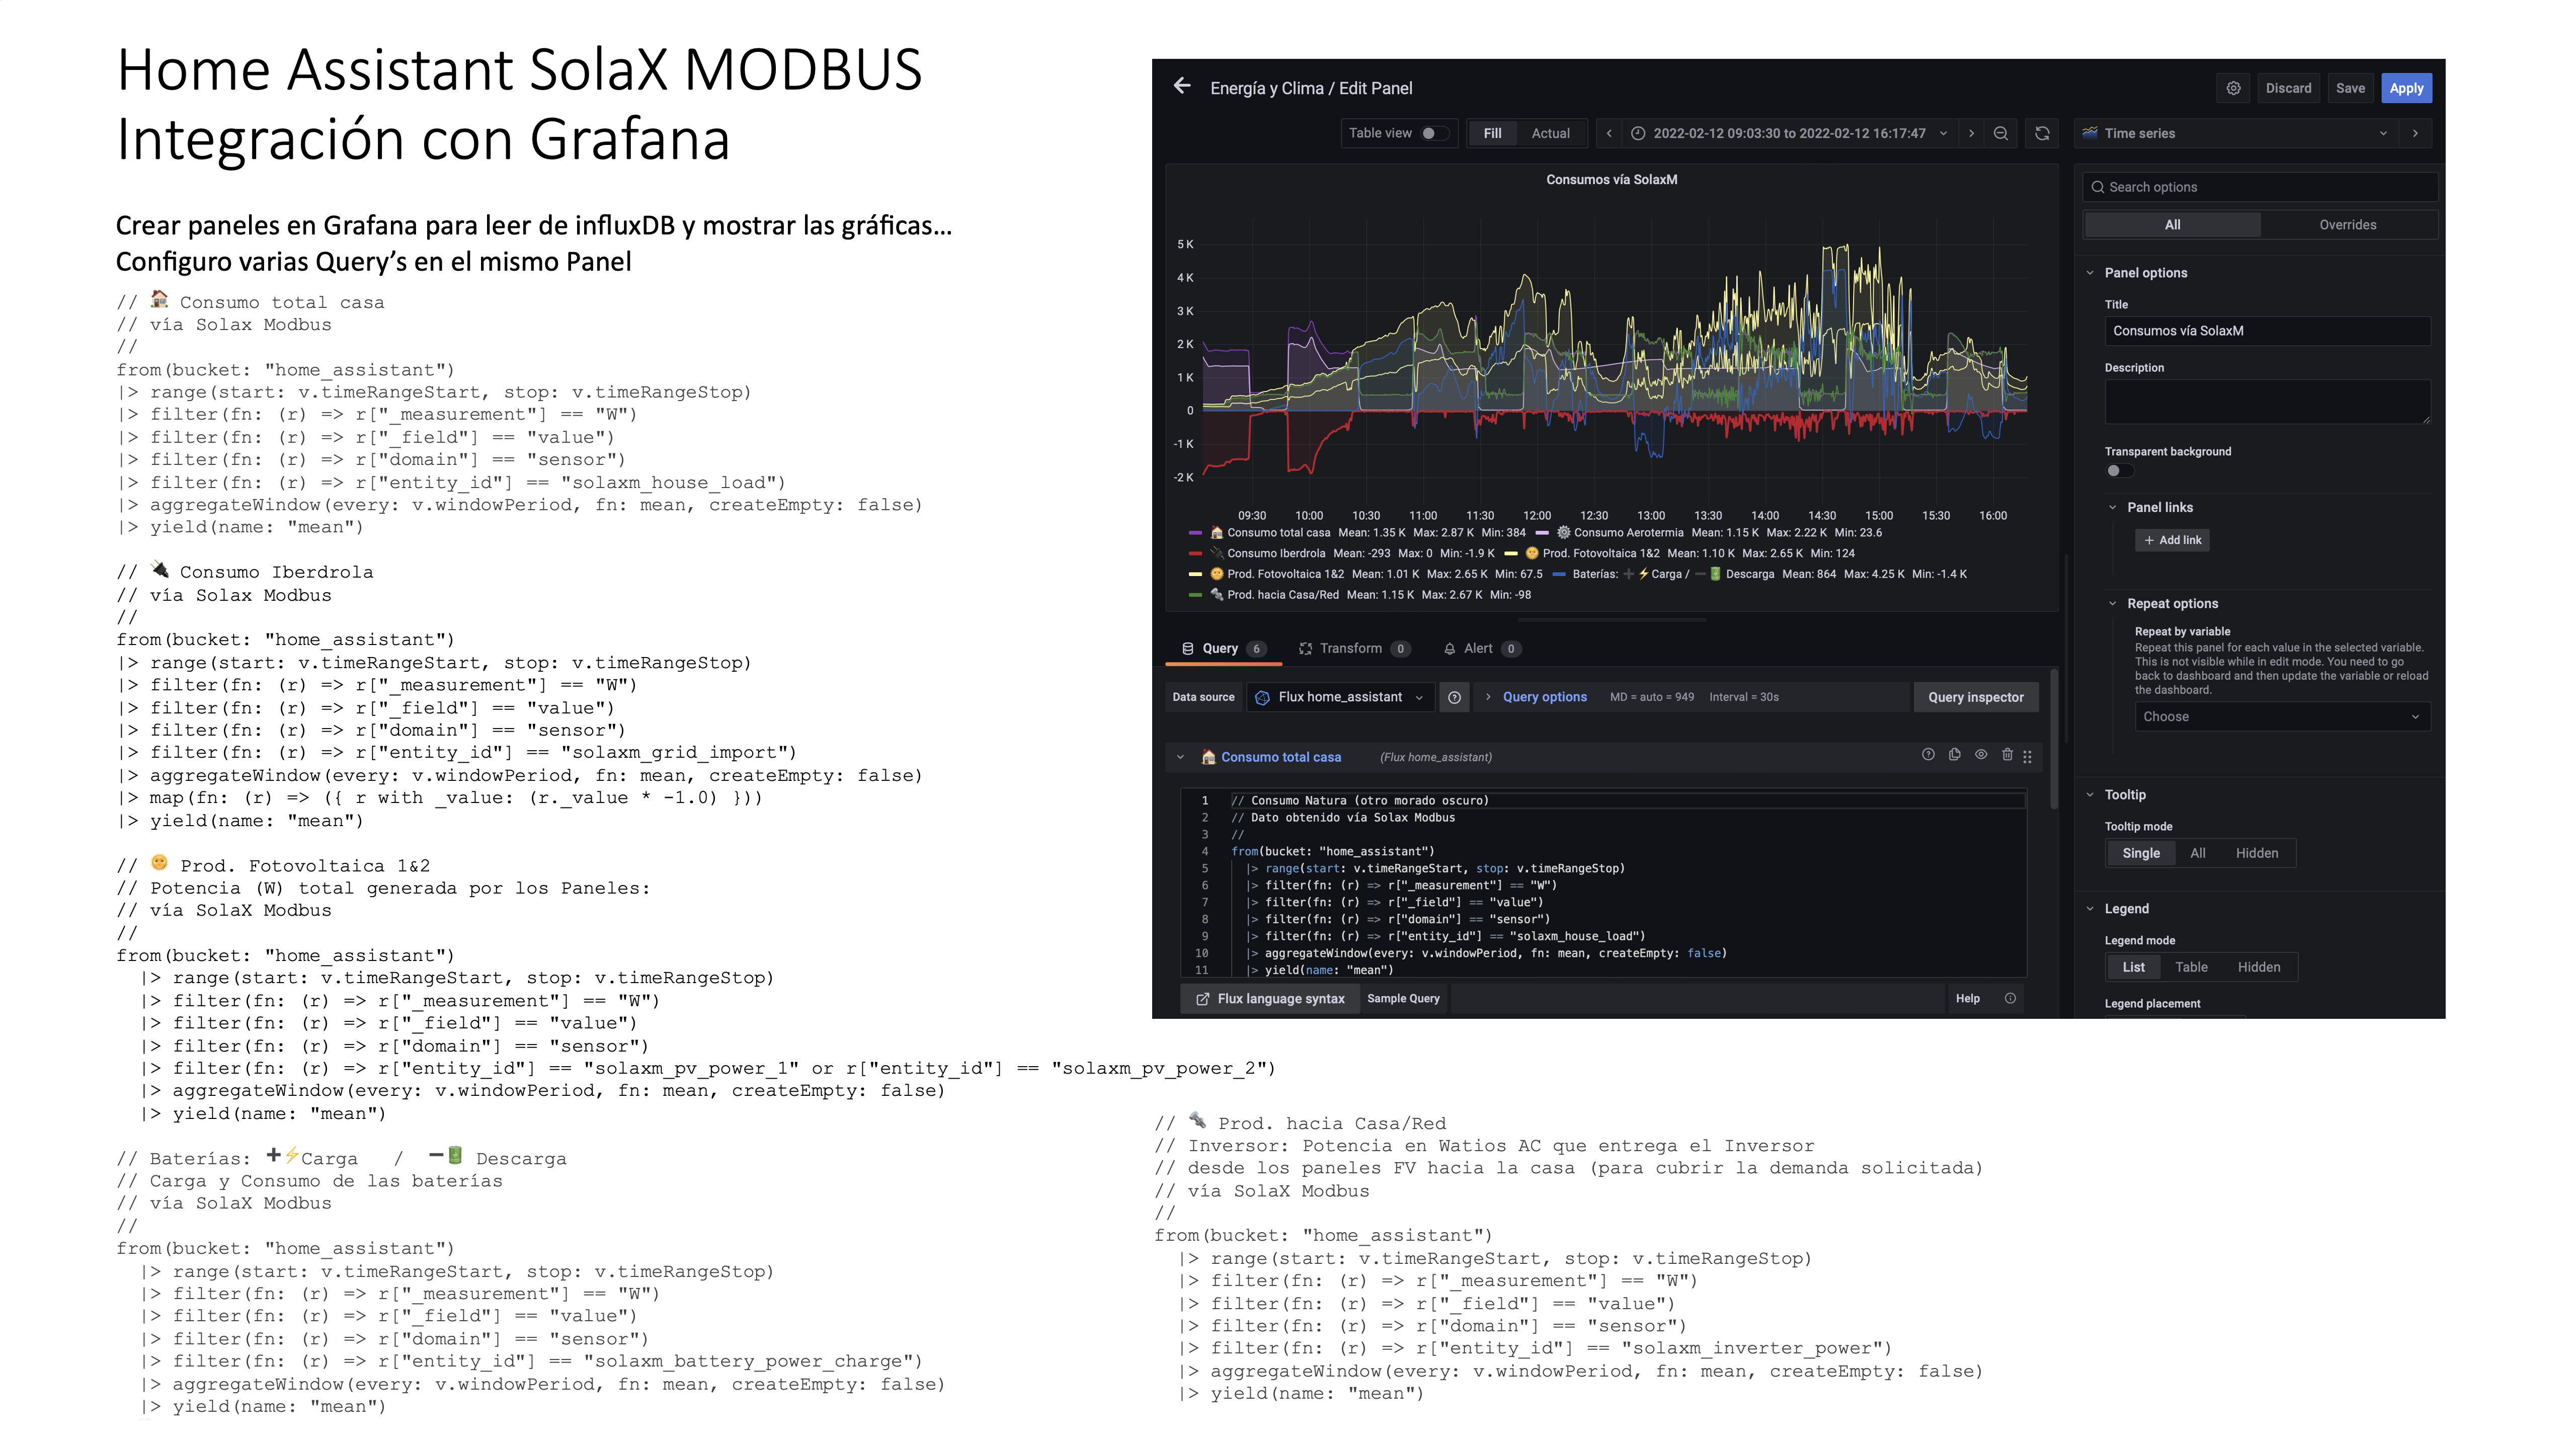Zoom out time range magnifier icon
Image resolution: width=2576 pixels, height=1449 pixels.
point(2000,133)
